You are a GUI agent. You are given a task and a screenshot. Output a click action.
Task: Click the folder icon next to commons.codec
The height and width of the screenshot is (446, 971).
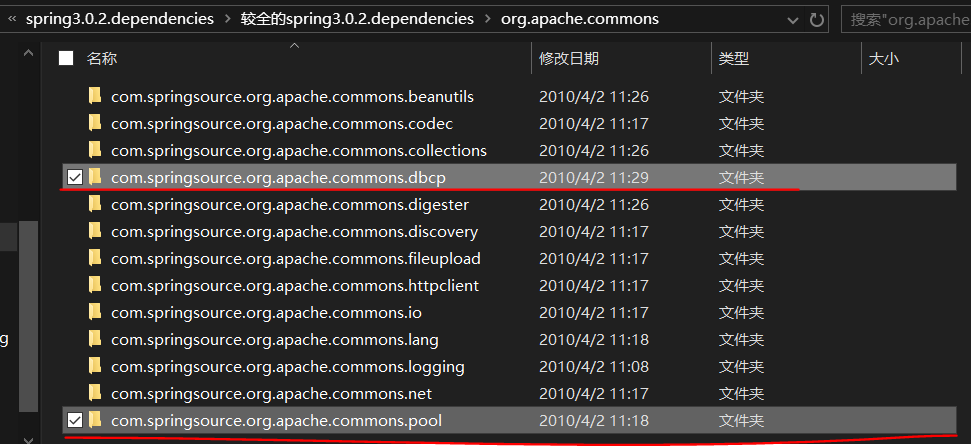[95, 123]
